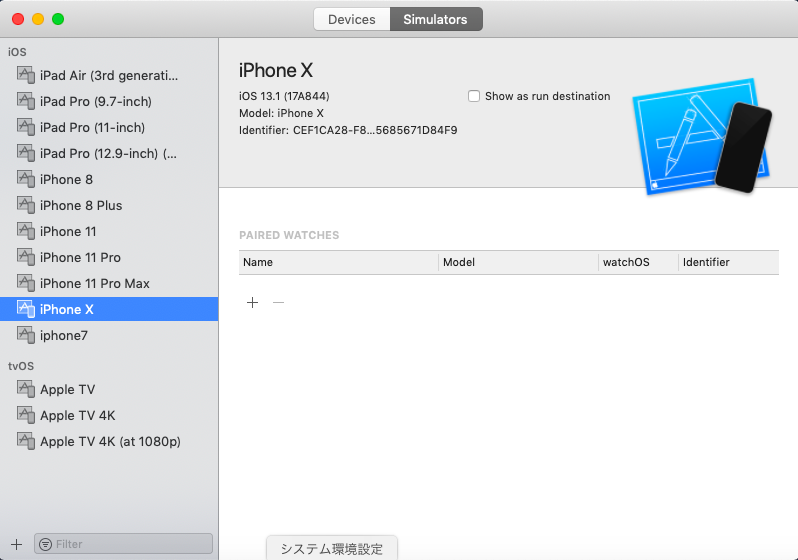Select iPad Pro (12.9-inch) in the list
Image resolution: width=798 pixels, height=560 pixels.
pos(109,153)
